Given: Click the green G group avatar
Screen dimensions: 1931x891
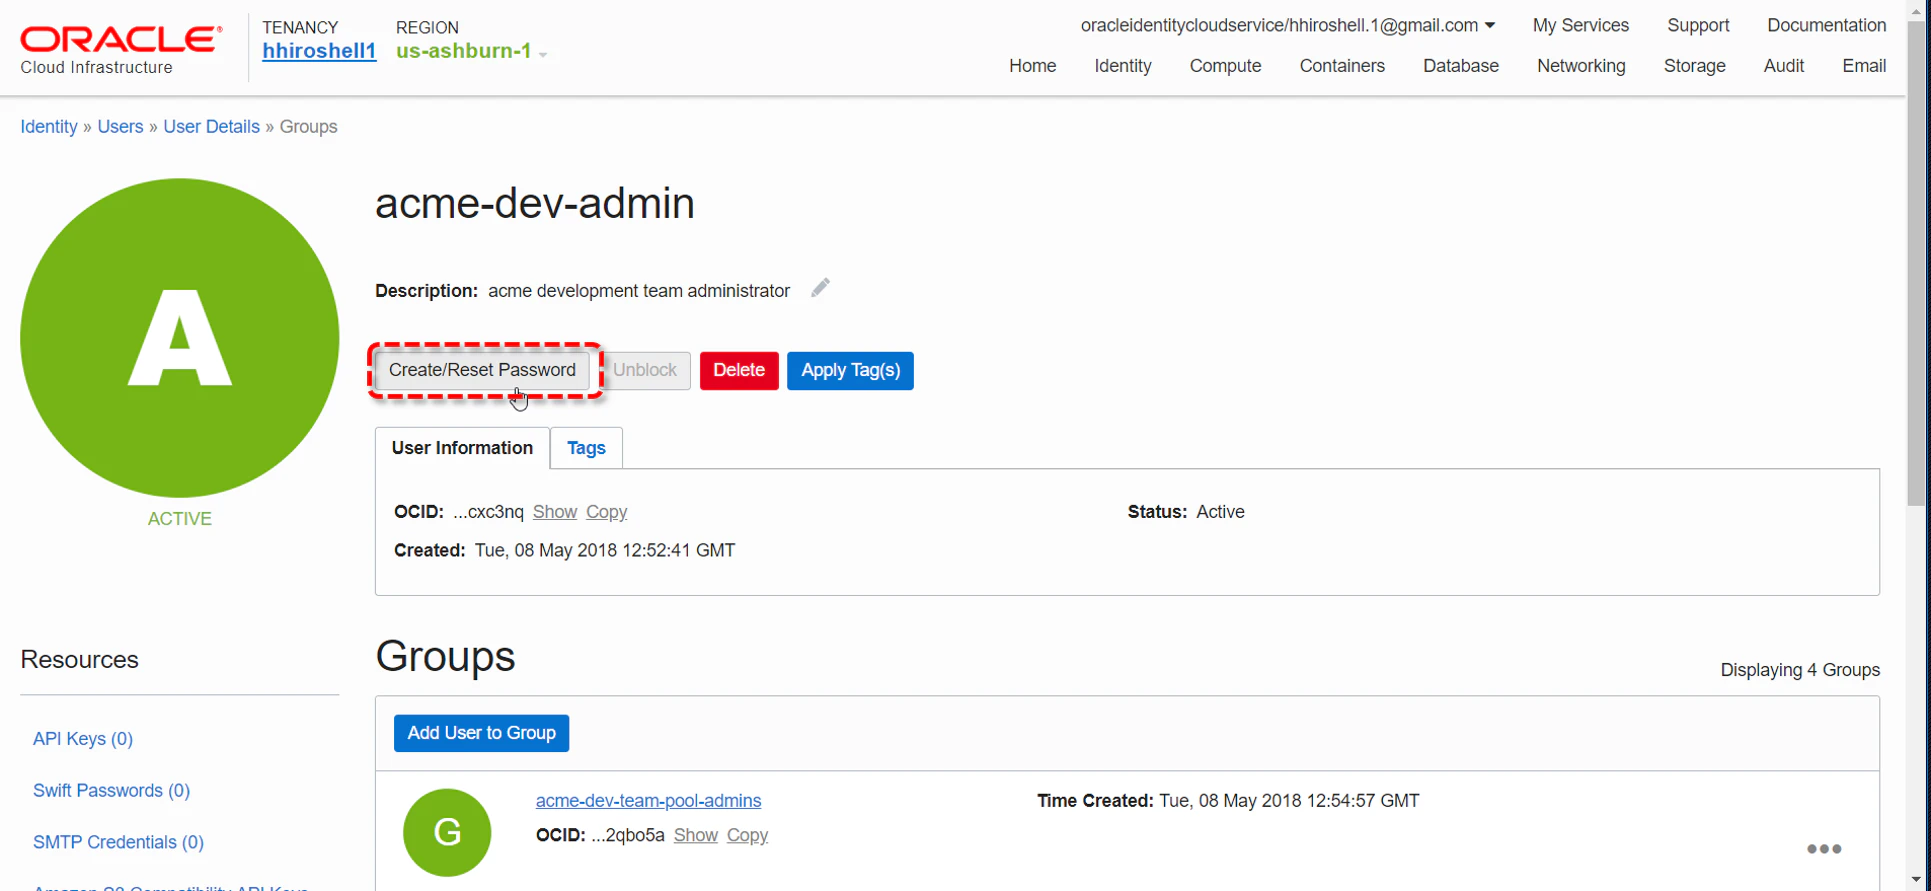Looking at the screenshot, I should 447,832.
